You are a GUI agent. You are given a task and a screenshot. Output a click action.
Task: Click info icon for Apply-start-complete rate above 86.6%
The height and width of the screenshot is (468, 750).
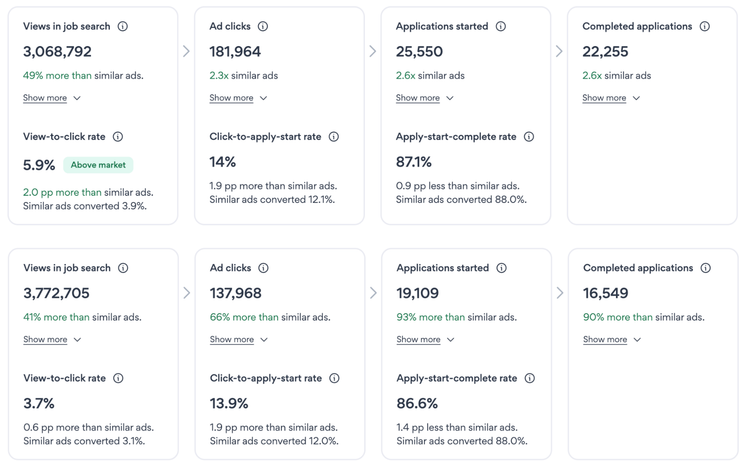coord(530,379)
